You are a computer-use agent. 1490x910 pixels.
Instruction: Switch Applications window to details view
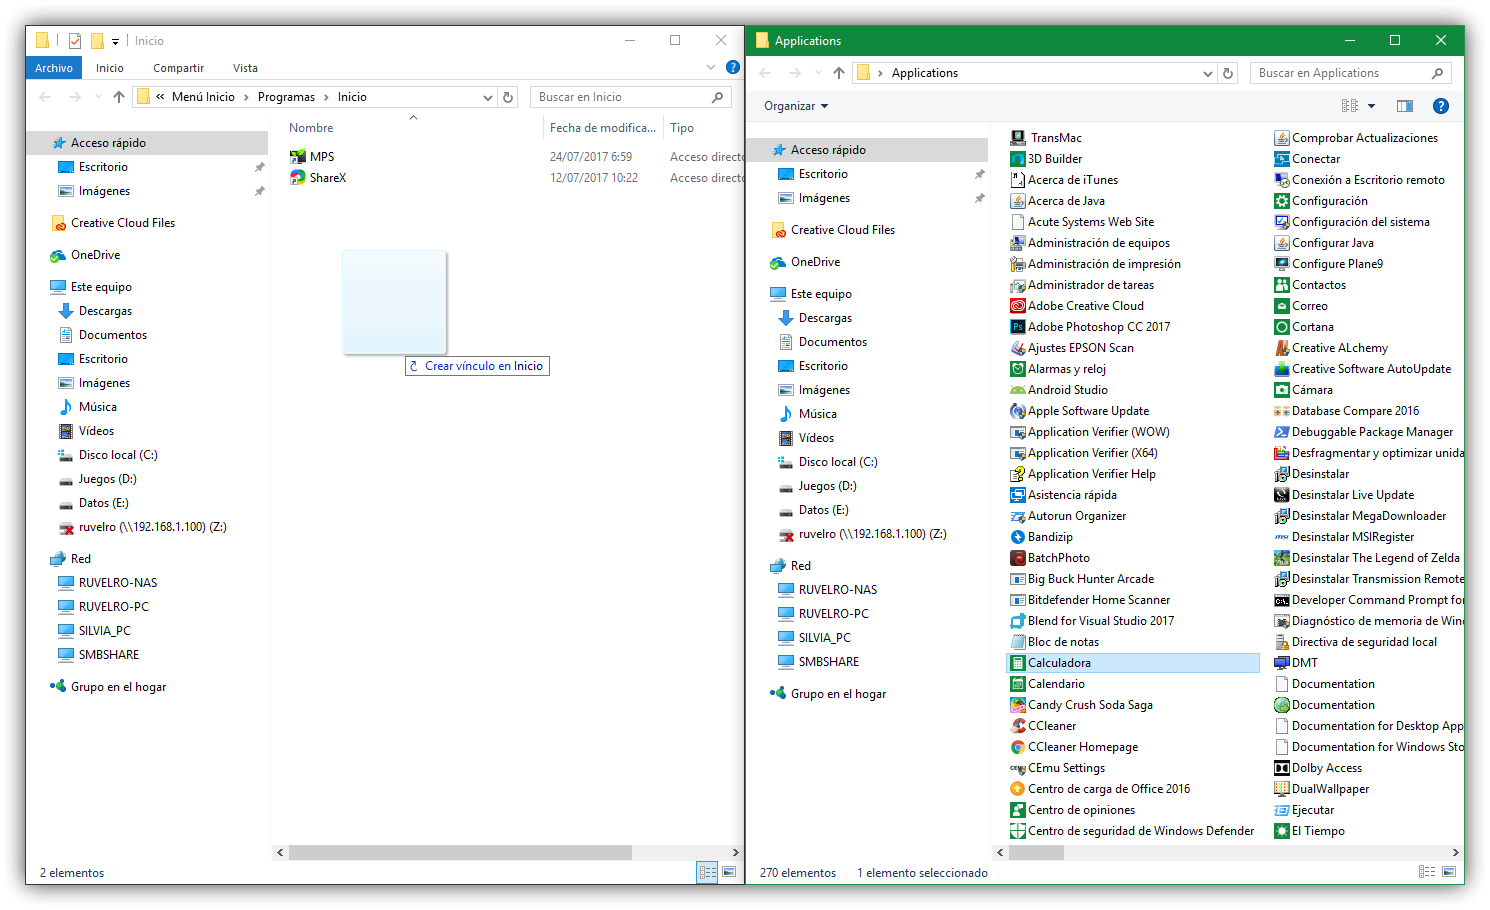(x=1427, y=872)
